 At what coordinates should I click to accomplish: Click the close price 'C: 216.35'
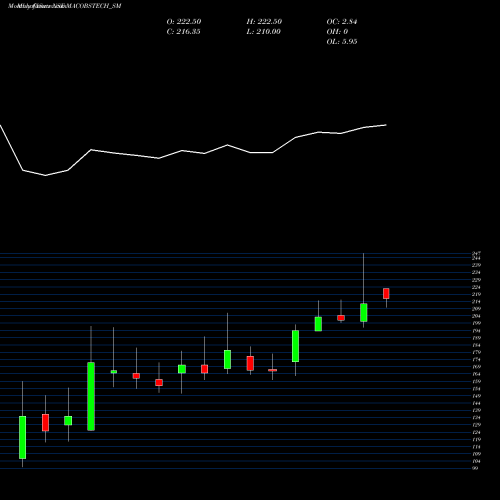pos(183,32)
